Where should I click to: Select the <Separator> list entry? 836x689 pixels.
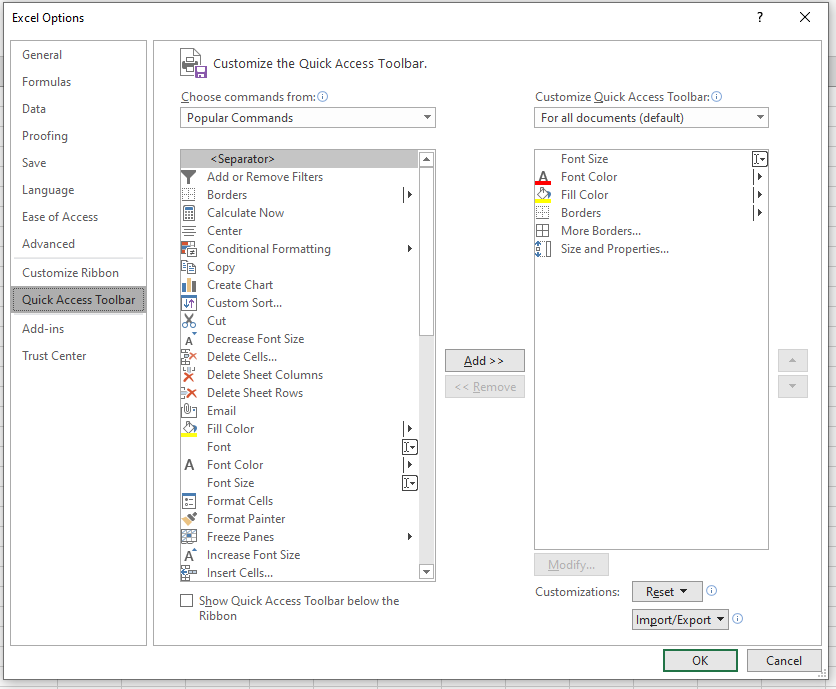299,159
